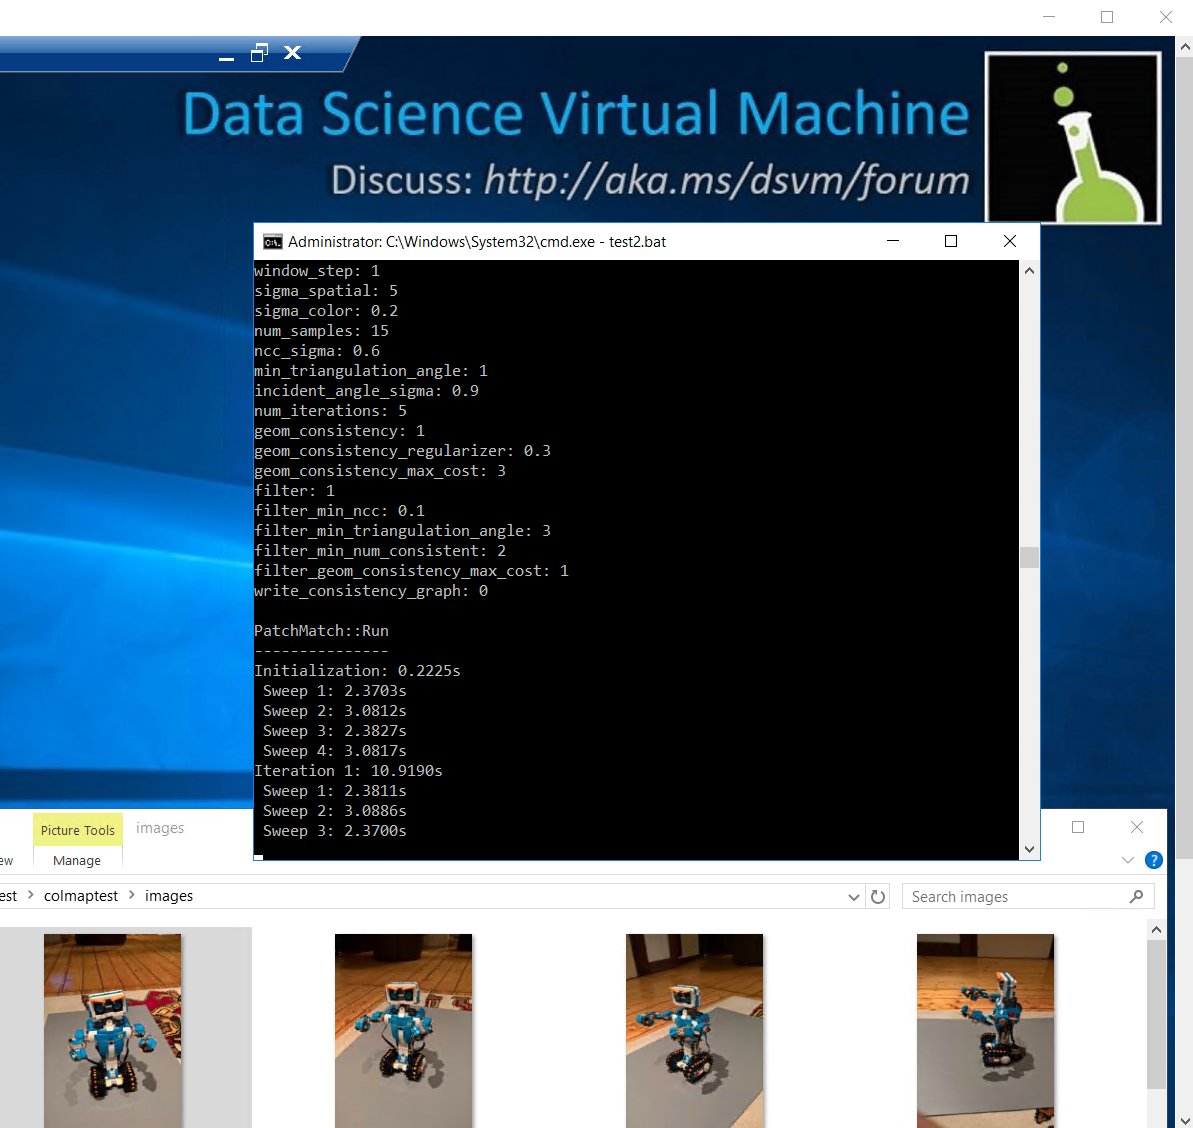This screenshot has height=1128, width=1193.
Task: Click the scroll-down arrow on the console scrollbar
Action: coord(1029,848)
